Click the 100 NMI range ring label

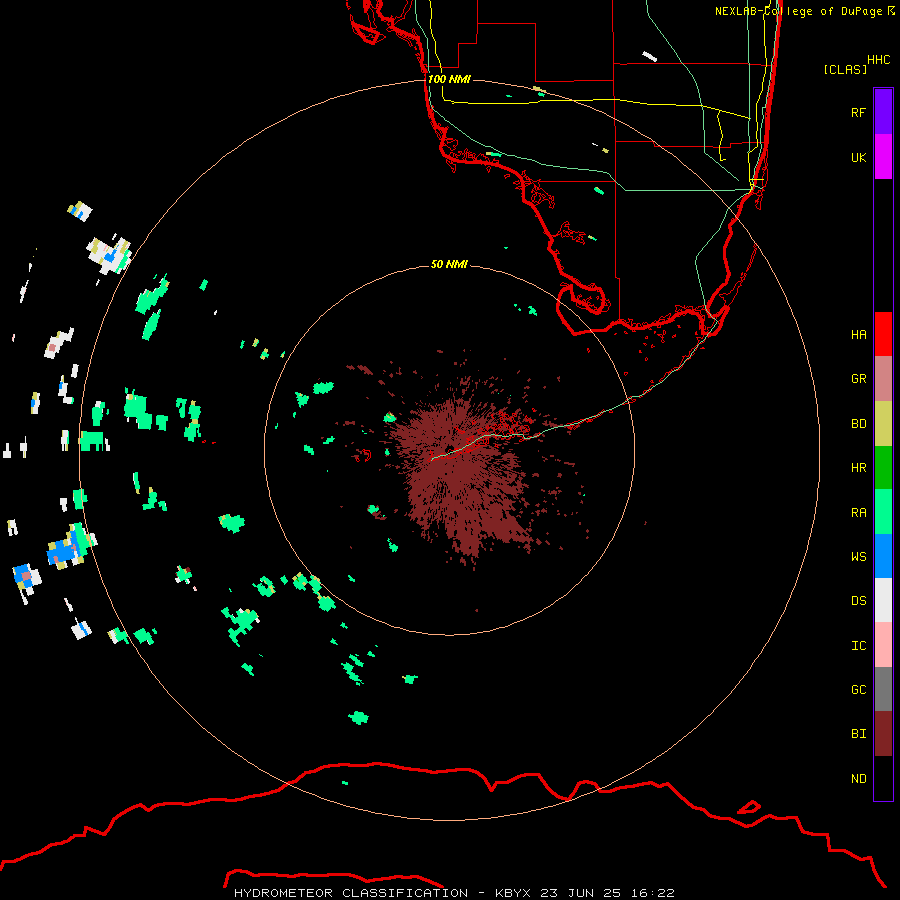click(449, 79)
